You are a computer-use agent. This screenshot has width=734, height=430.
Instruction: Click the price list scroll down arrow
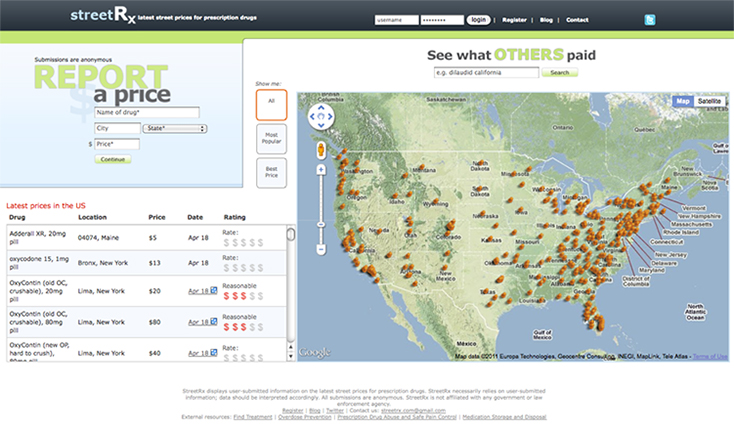(291, 357)
